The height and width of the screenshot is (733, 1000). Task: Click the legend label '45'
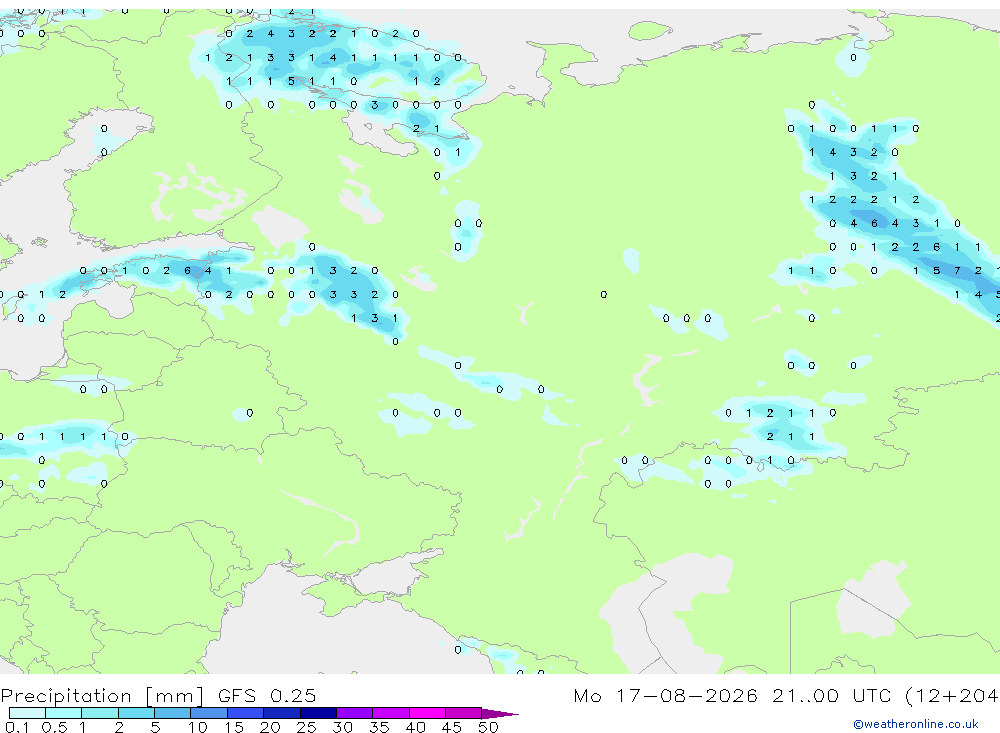[x=452, y=727]
